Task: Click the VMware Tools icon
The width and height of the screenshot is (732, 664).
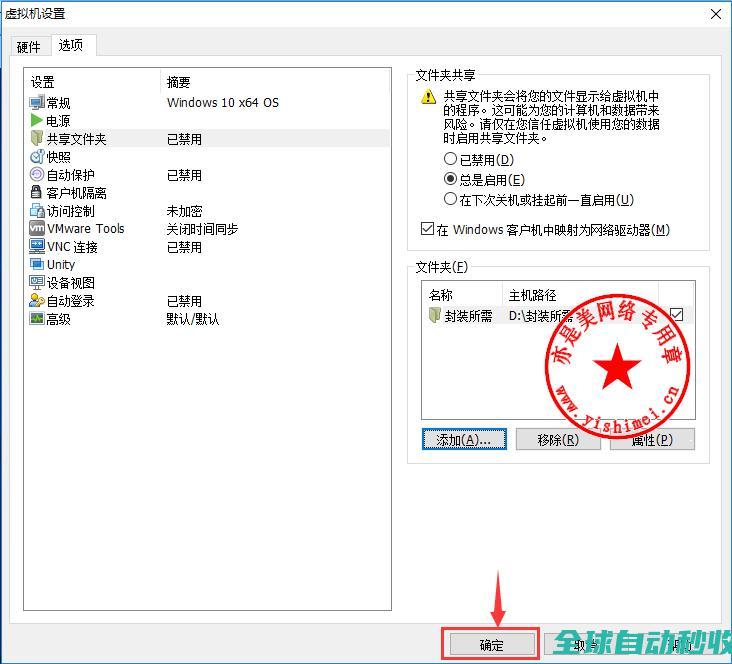Action: (37, 229)
